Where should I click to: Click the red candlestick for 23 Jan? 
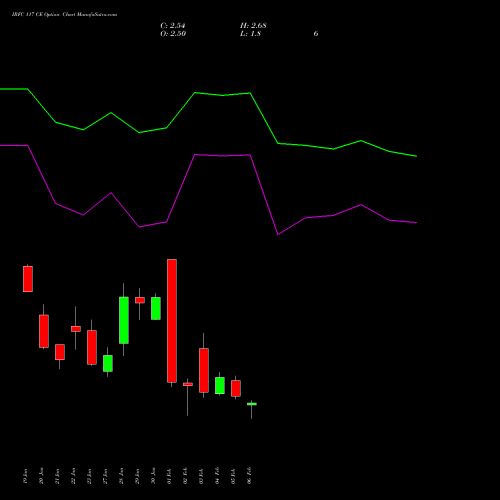click(x=92, y=347)
